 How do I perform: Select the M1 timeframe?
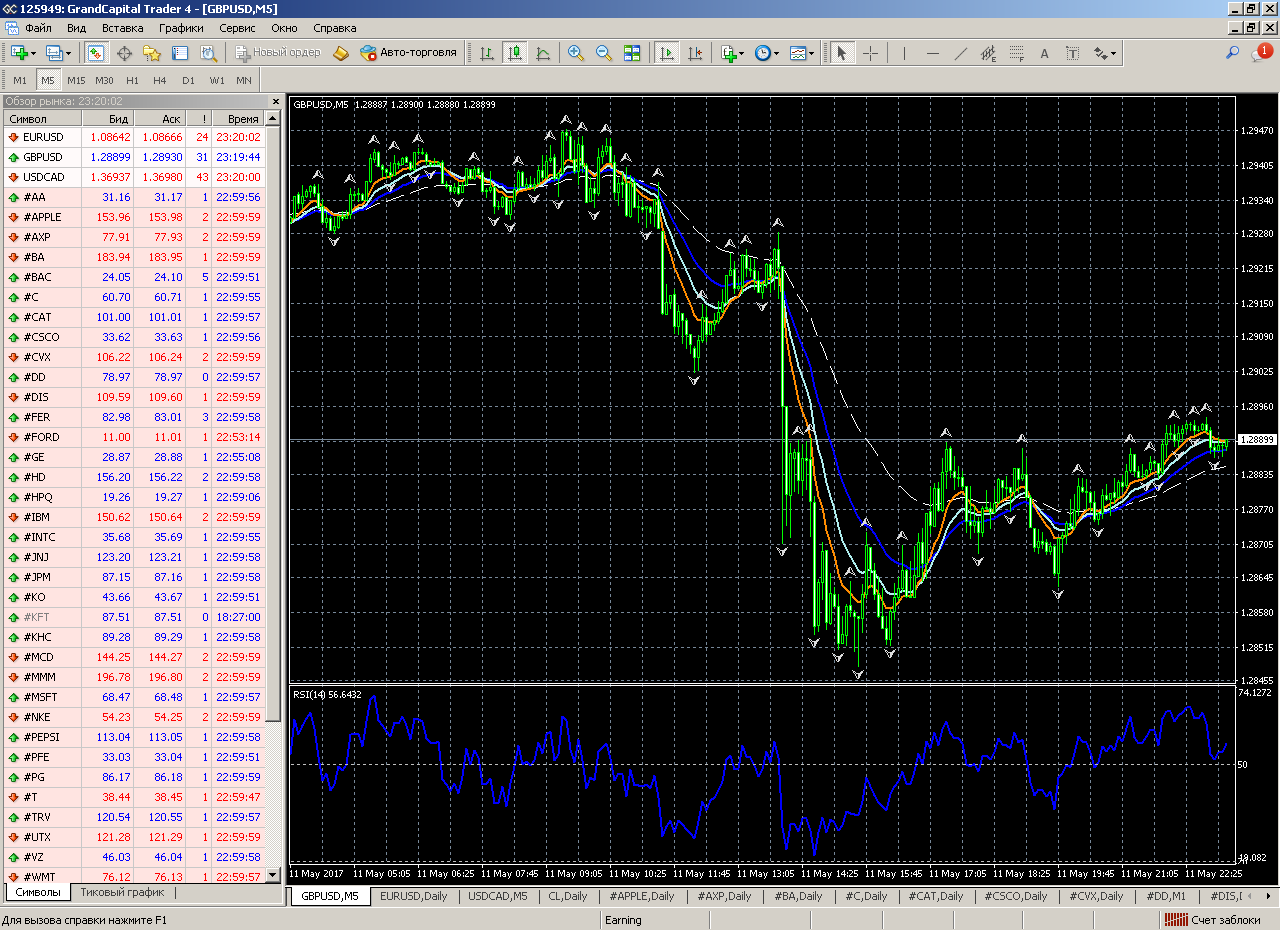pos(20,80)
